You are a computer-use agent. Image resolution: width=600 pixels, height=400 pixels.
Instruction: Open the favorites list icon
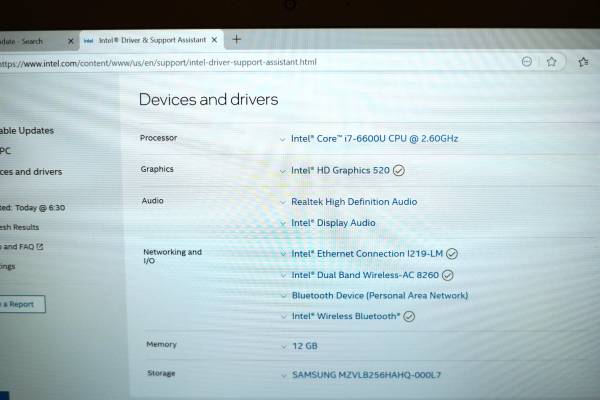coord(583,62)
